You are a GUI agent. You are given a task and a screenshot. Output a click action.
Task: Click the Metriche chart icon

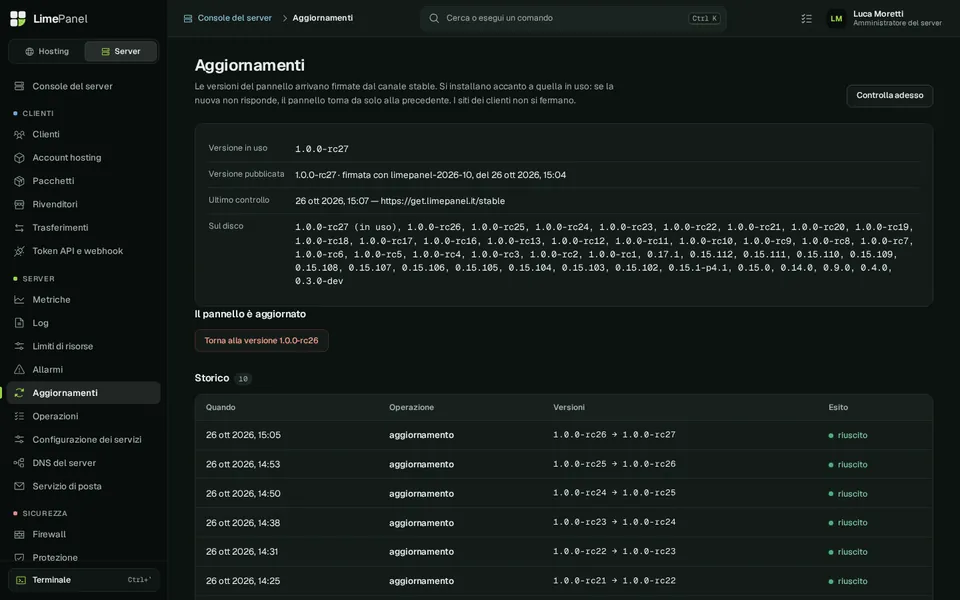click(19, 299)
